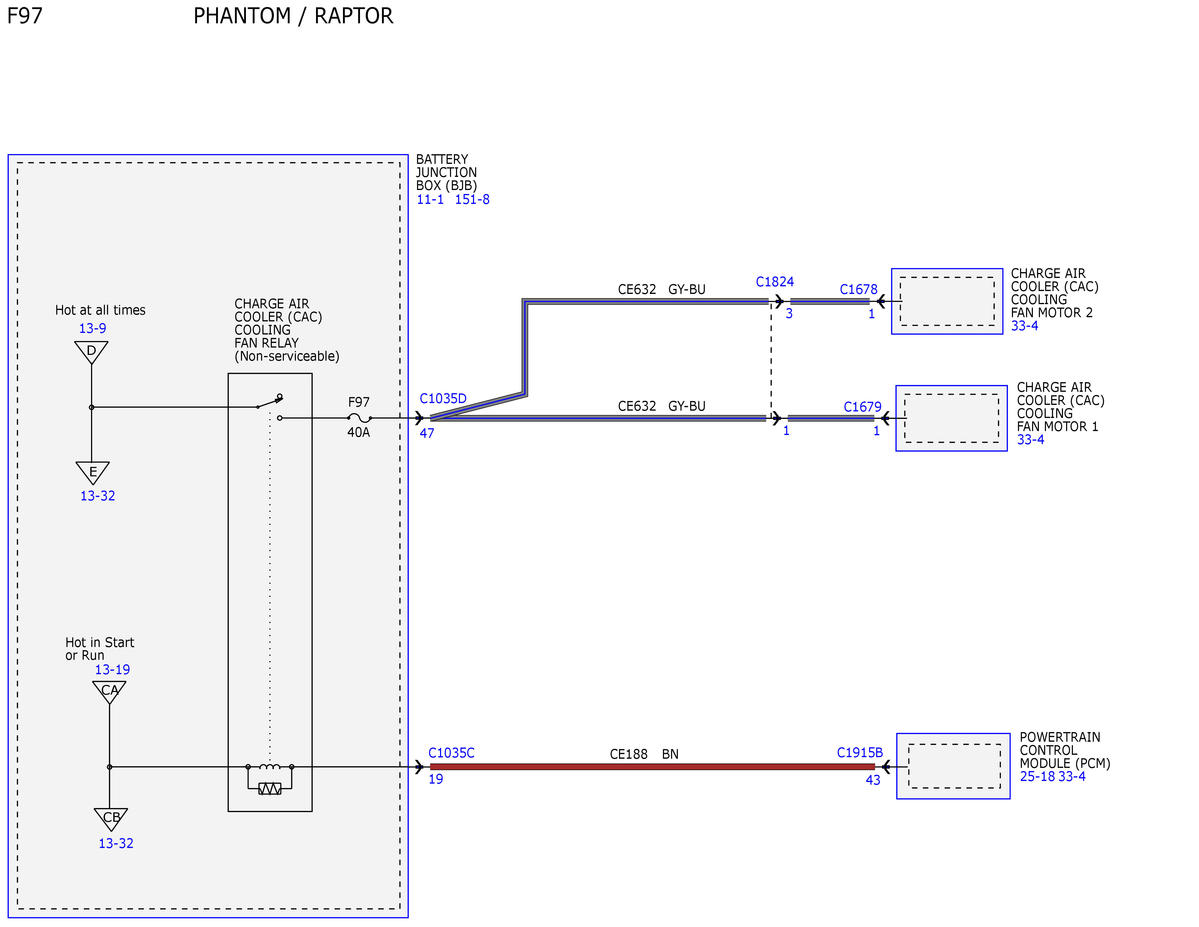This screenshot has width=1199, height=927.
Task: Click the upper CE632 GY-BU wire label
Action: coord(661,289)
